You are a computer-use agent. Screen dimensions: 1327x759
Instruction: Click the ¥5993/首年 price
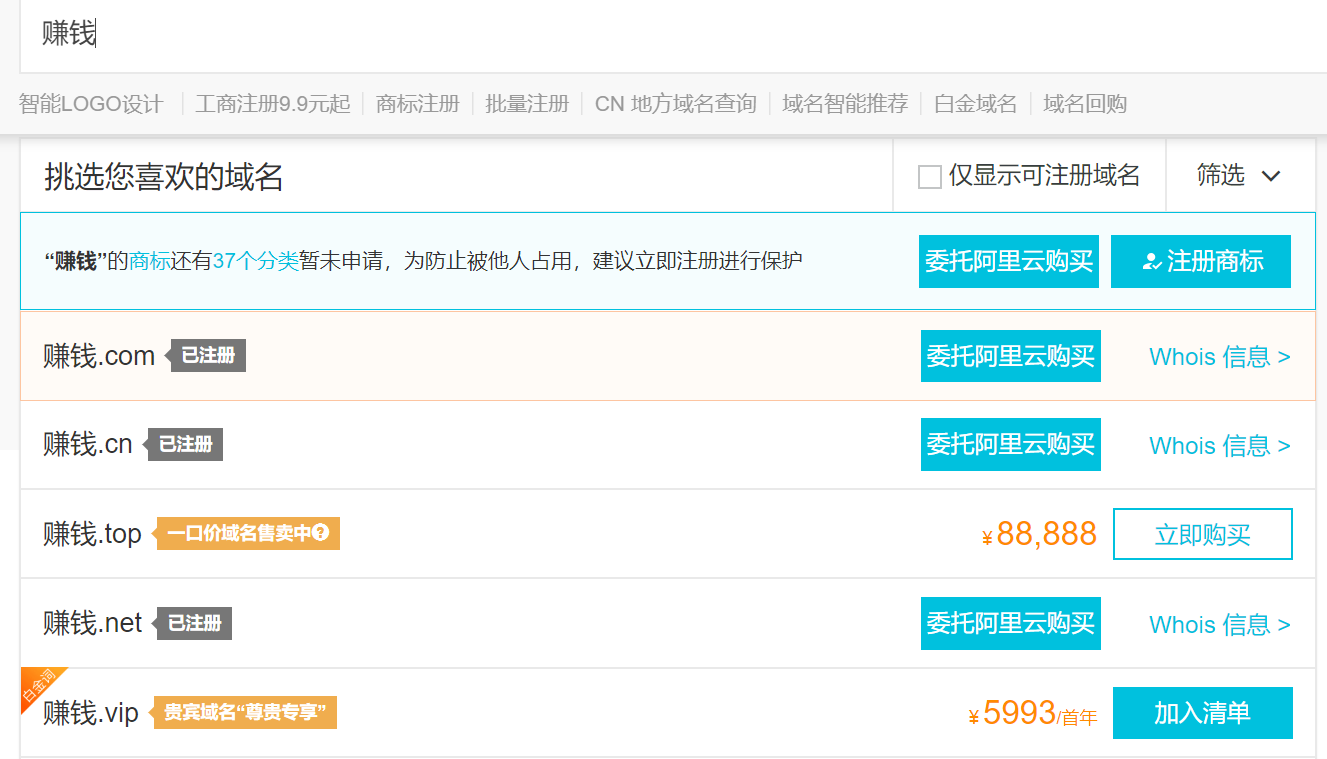click(x=1033, y=714)
